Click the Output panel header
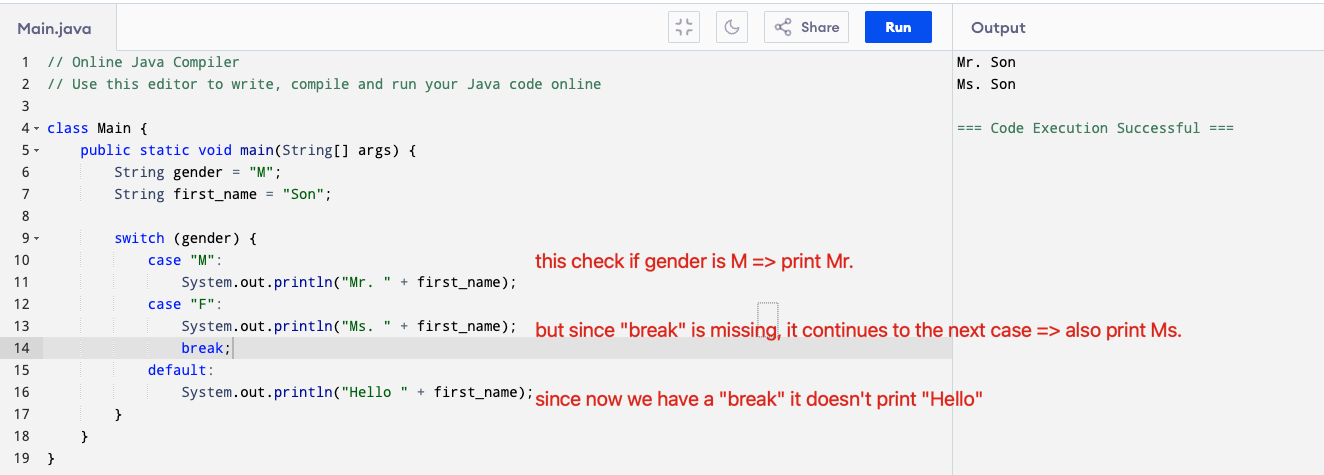The width and height of the screenshot is (1324, 475). (x=998, y=28)
